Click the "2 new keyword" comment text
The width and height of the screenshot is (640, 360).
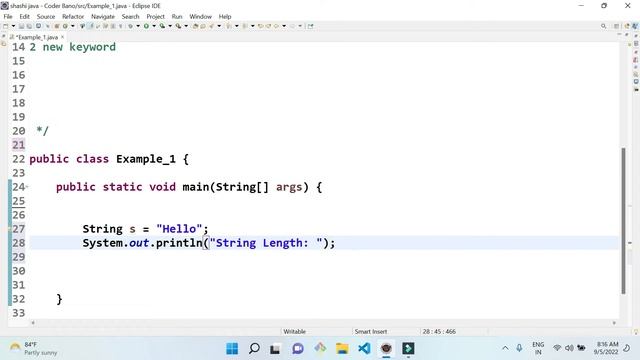(73, 47)
